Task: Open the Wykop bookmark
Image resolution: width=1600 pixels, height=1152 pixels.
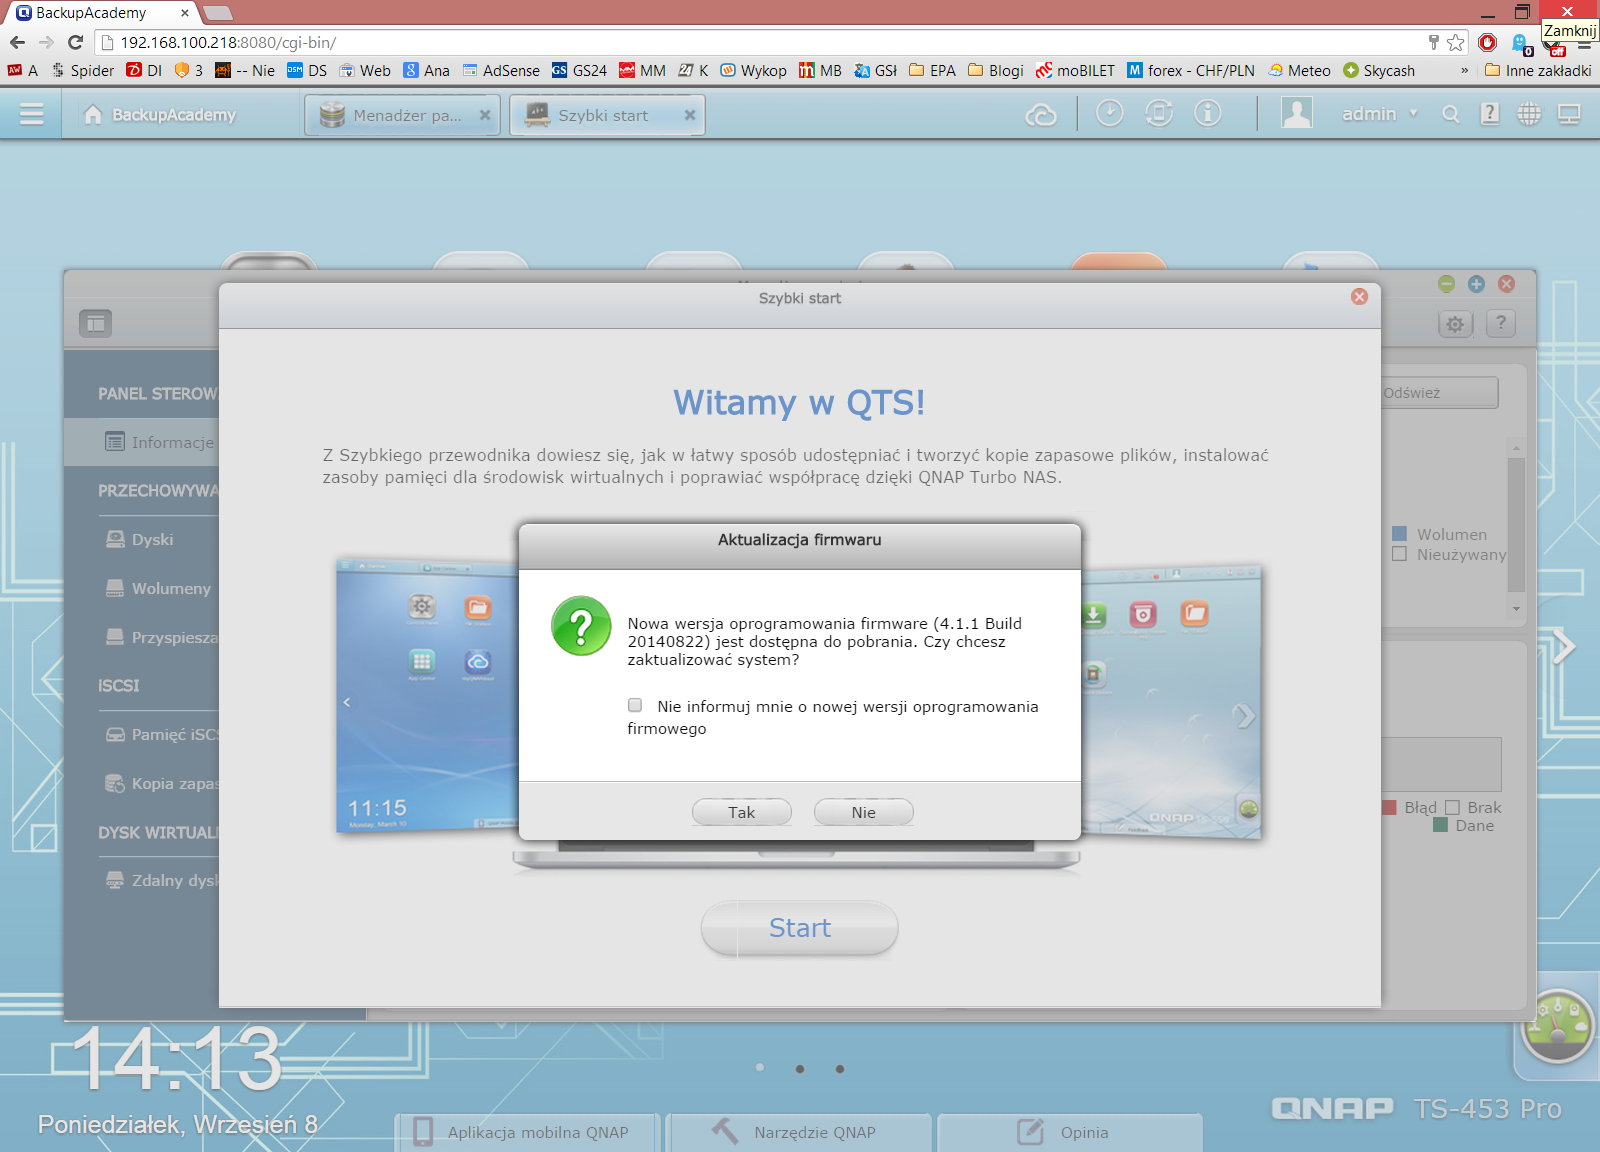Action: click(x=753, y=70)
